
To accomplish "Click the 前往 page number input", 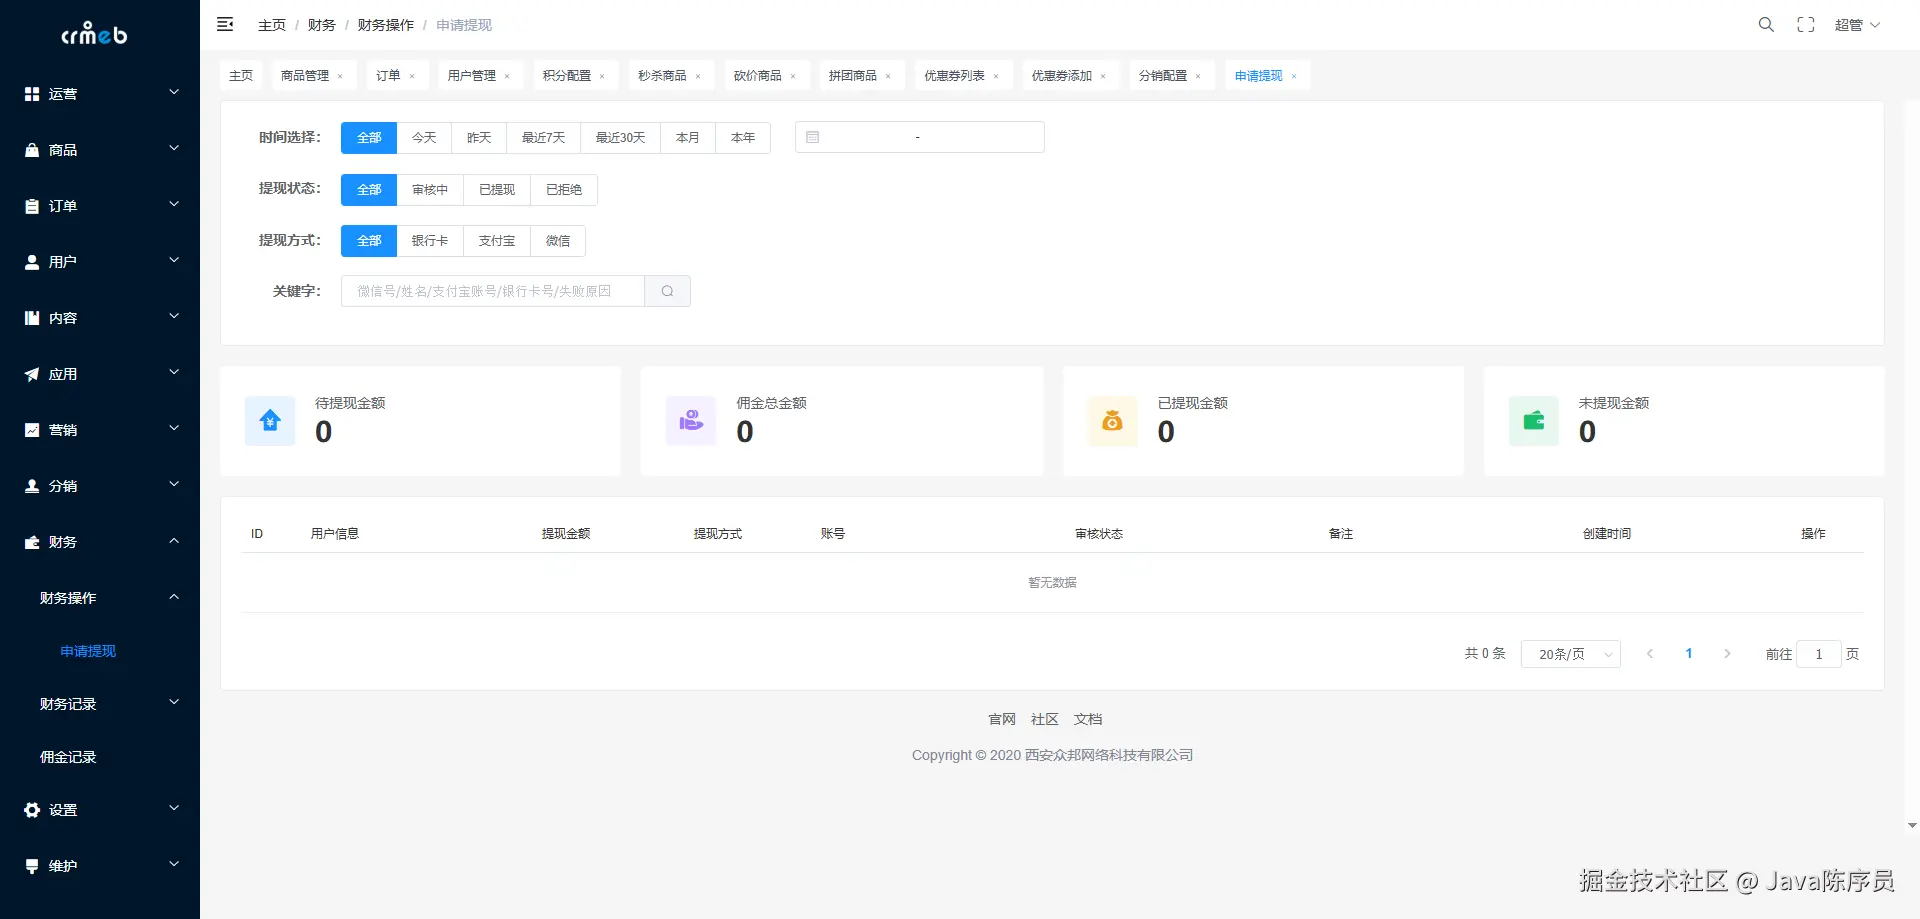I will tap(1819, 654).
